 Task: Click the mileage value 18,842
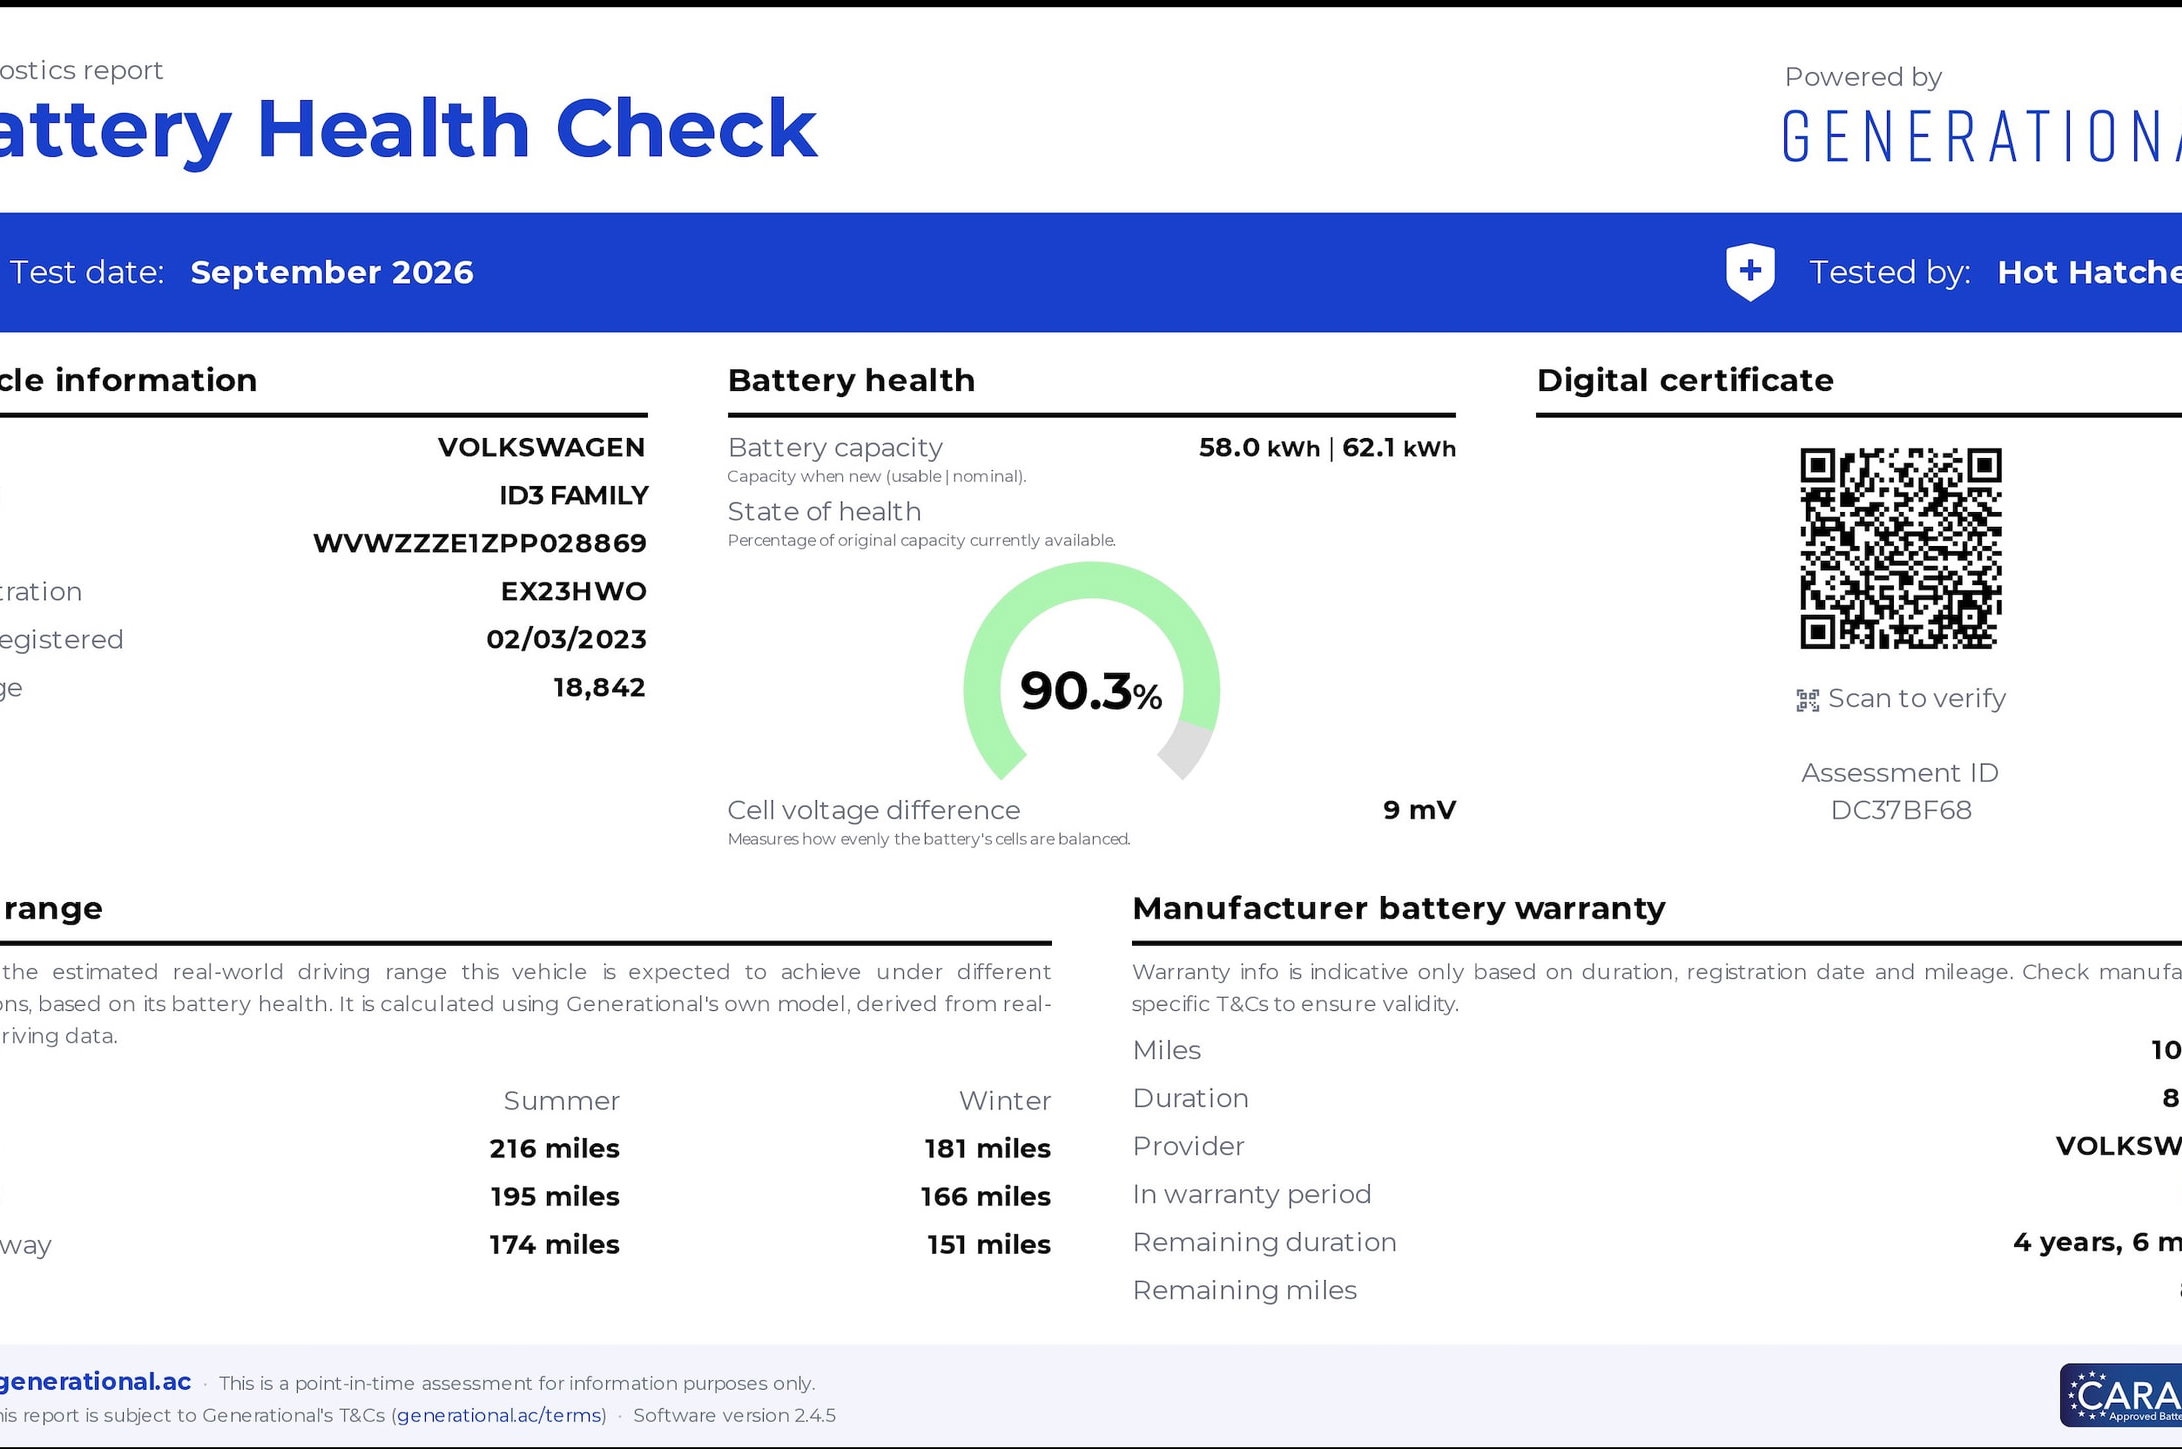coord(600,688)
